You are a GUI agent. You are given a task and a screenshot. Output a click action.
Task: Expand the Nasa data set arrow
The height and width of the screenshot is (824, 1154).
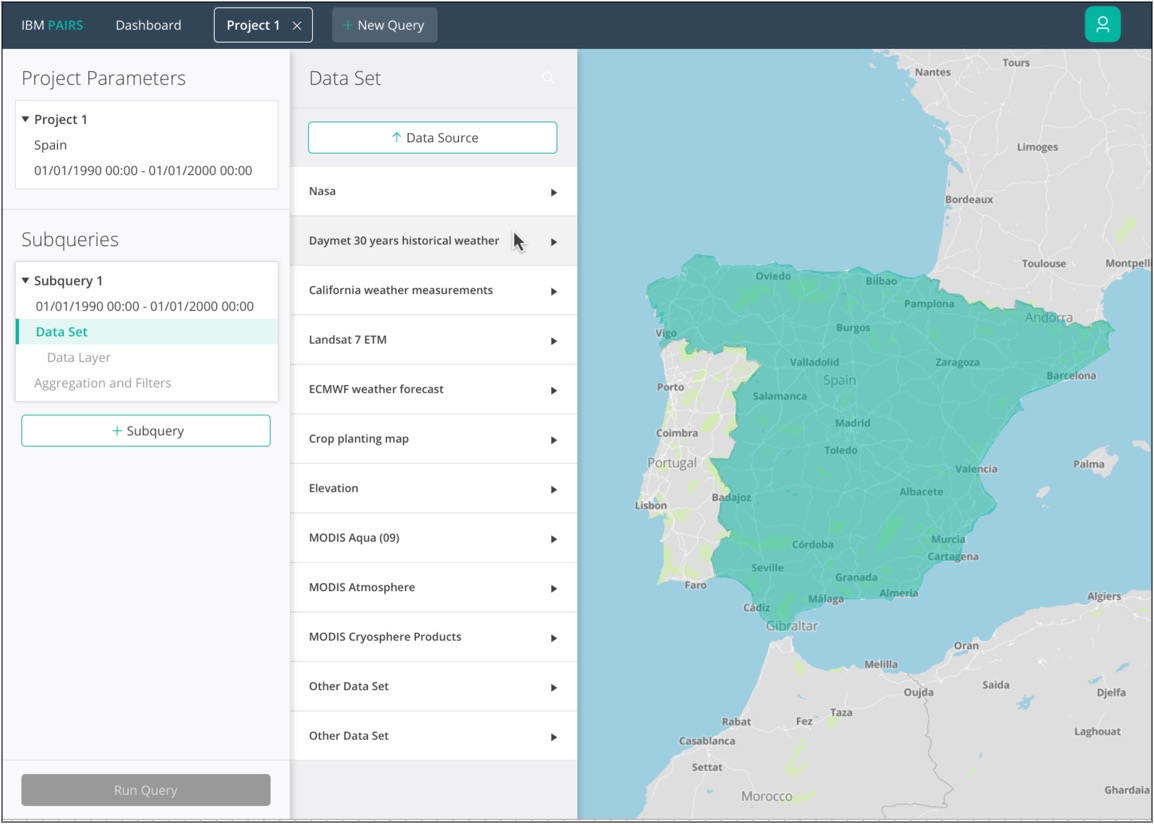553,192
